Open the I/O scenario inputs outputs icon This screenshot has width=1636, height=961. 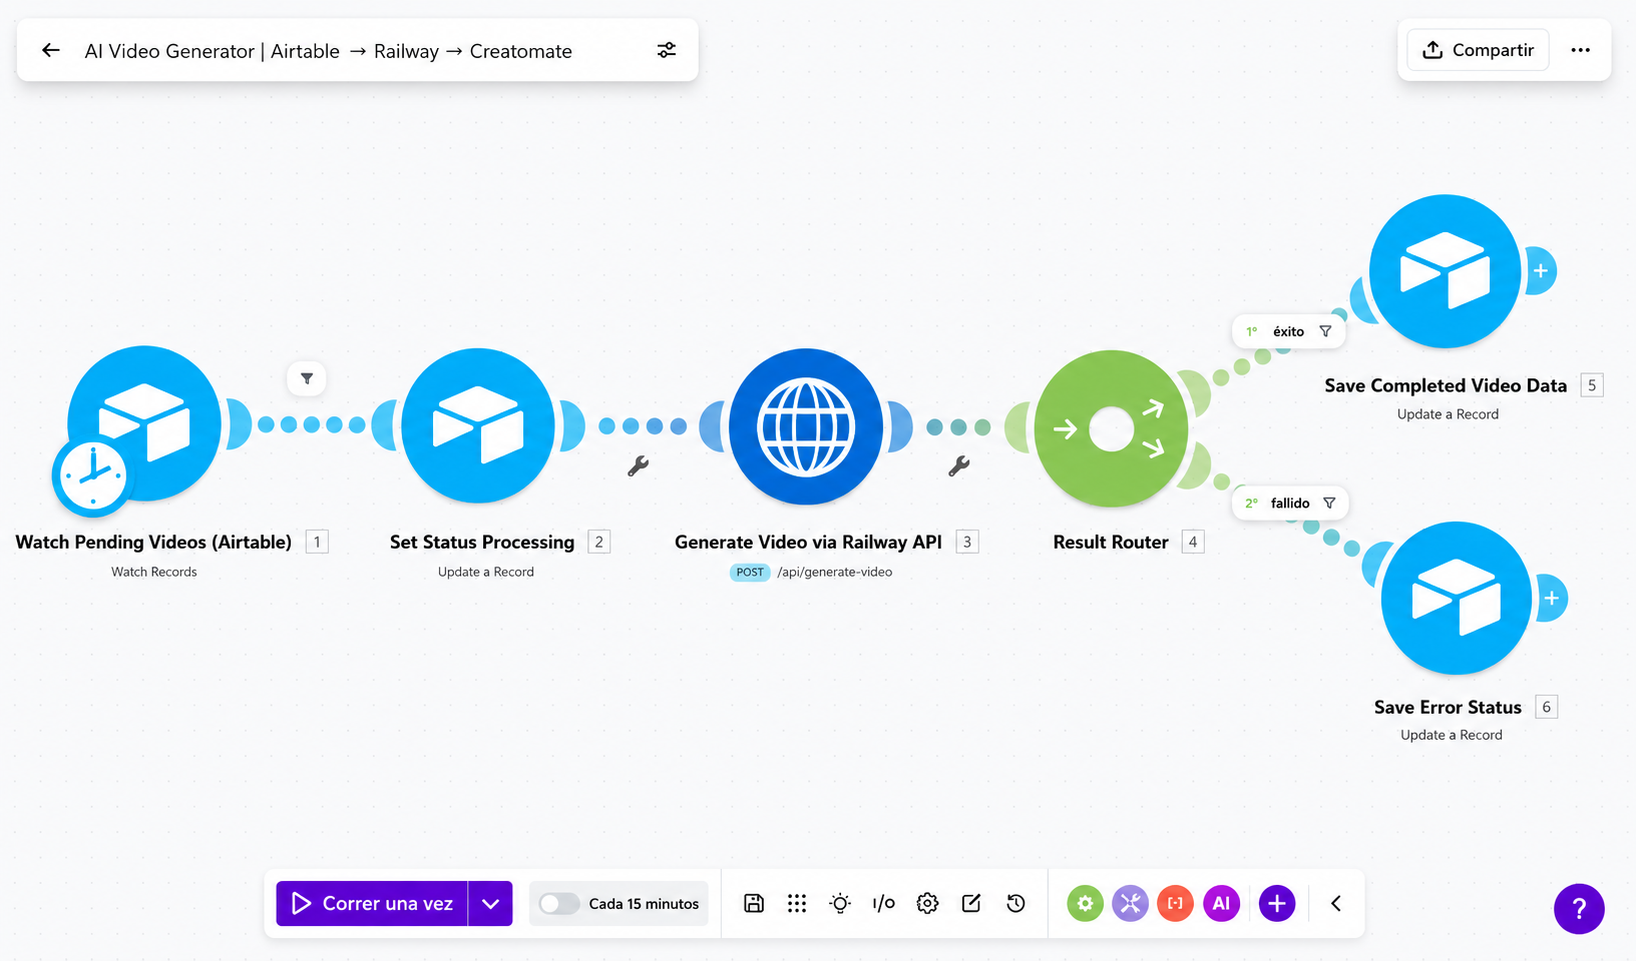point(883,903)
